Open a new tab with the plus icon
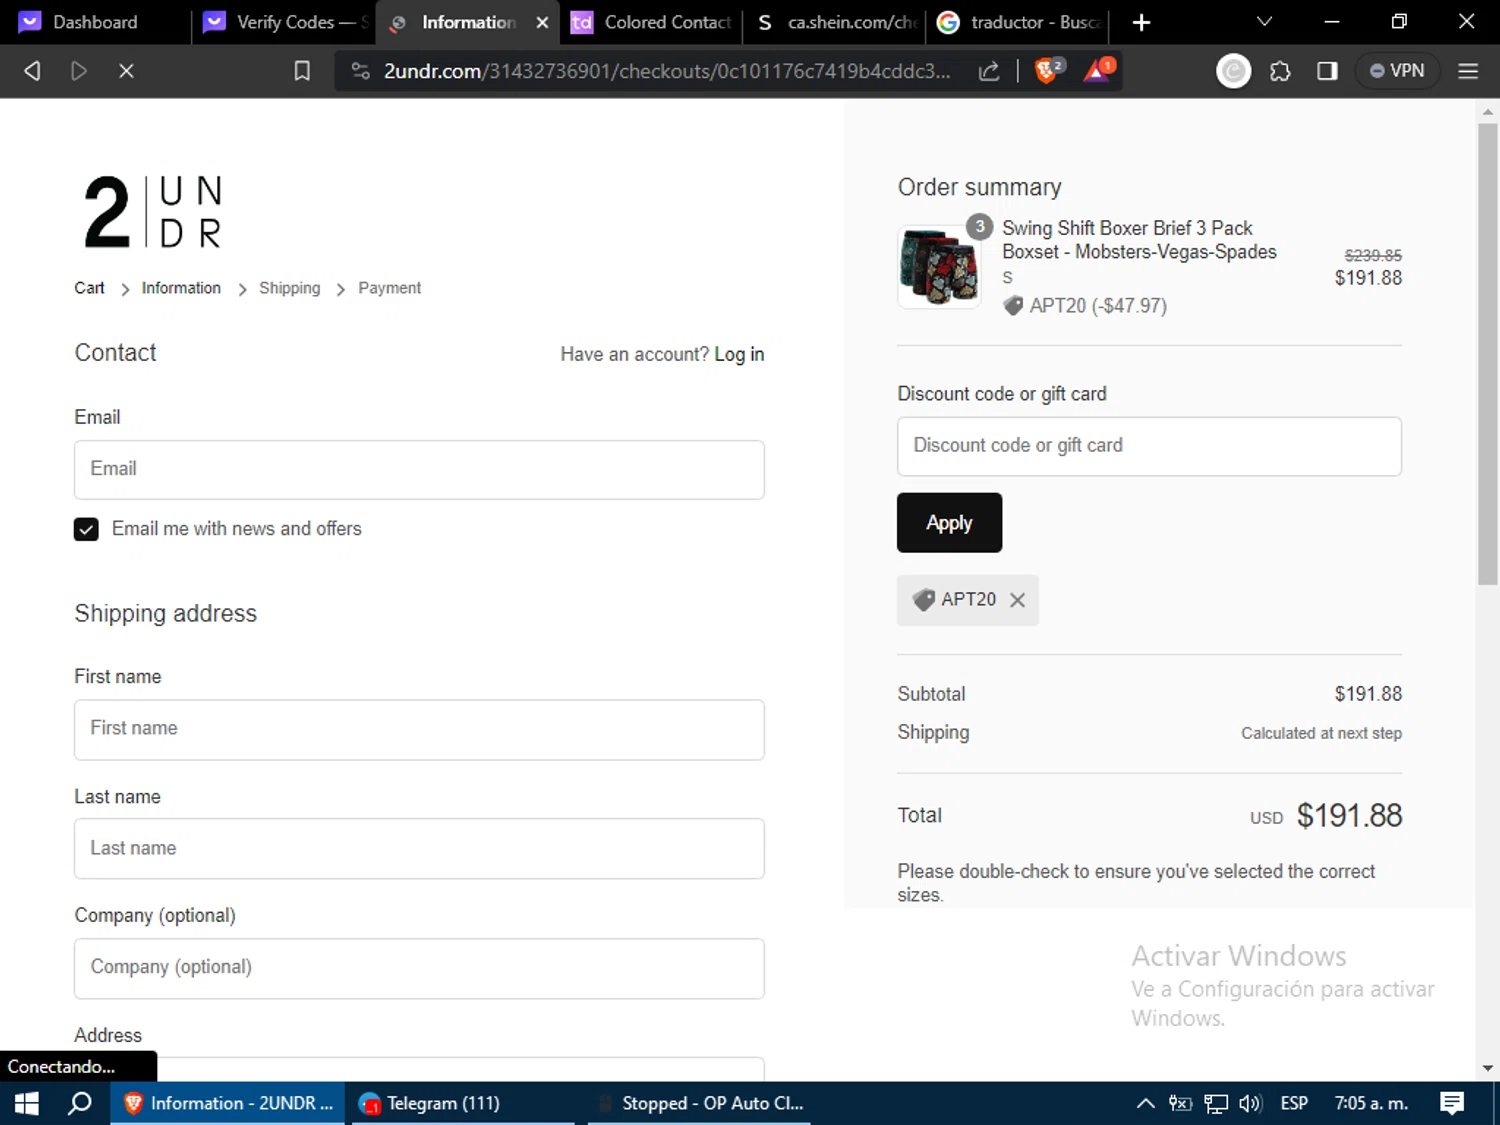Screen dimensions: 1500x1125 [x=1141, y=22]
